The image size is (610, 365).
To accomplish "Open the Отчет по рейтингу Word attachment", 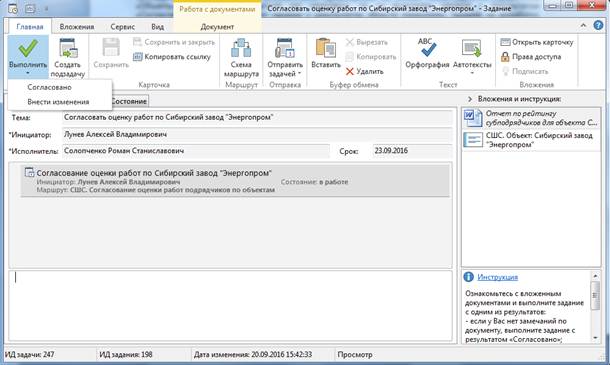I will coord(531,118).
